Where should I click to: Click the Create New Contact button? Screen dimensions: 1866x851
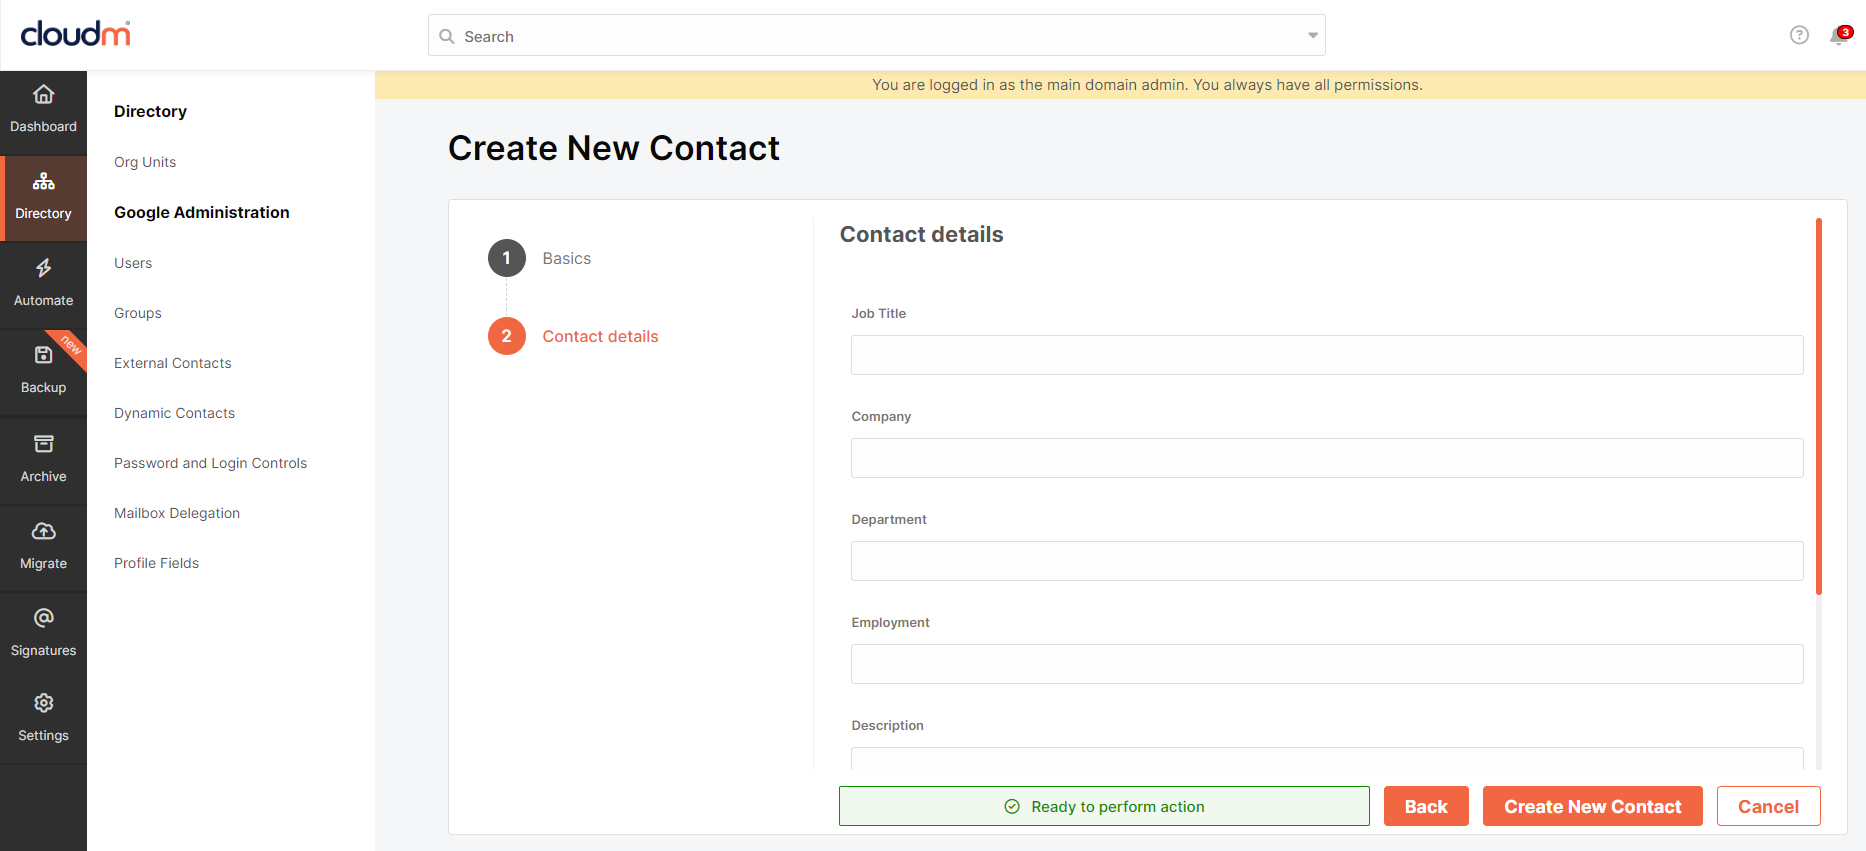pyautogui.click(x=1593, y=806)
